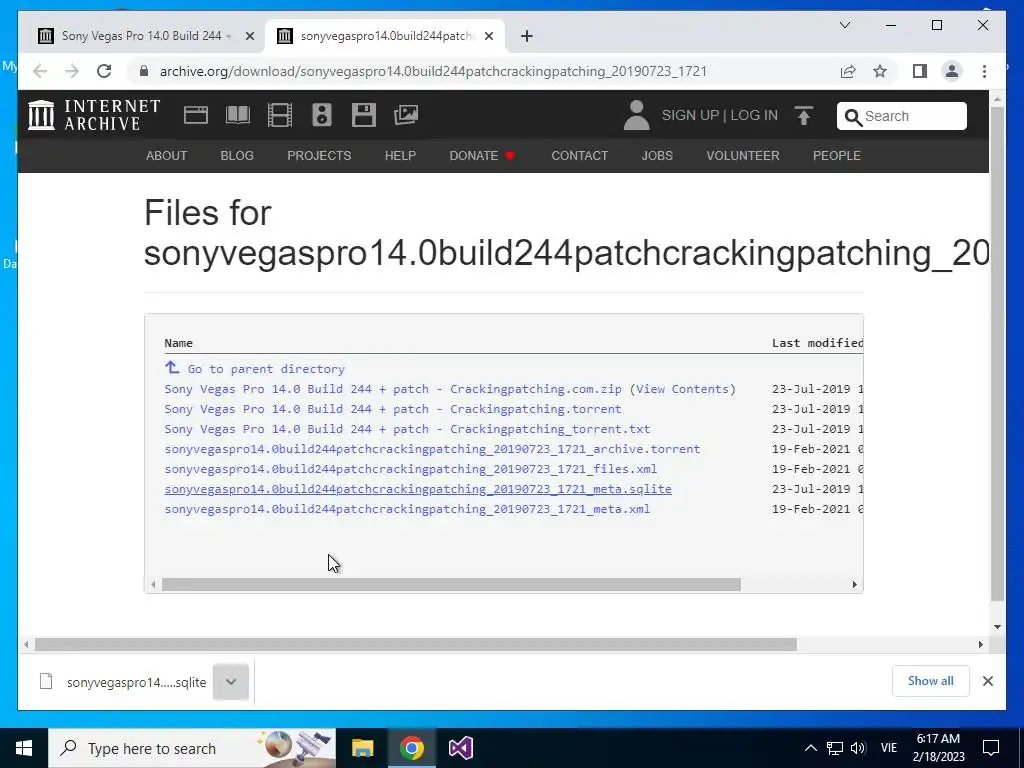The image size is (1024, 768).
Task: Click the user avatar icon
Action: pos(636,115)
